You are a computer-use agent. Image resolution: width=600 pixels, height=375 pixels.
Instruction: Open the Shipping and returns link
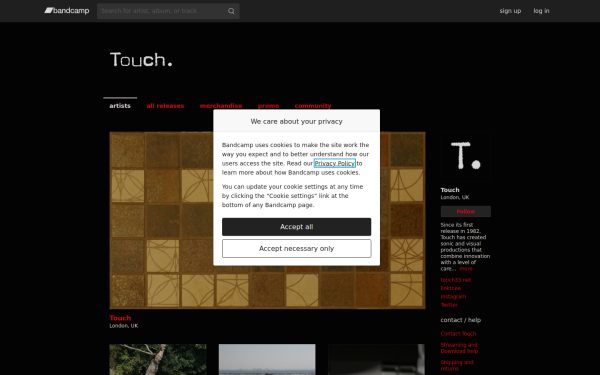pyautogui.click(x=457, y=365)
